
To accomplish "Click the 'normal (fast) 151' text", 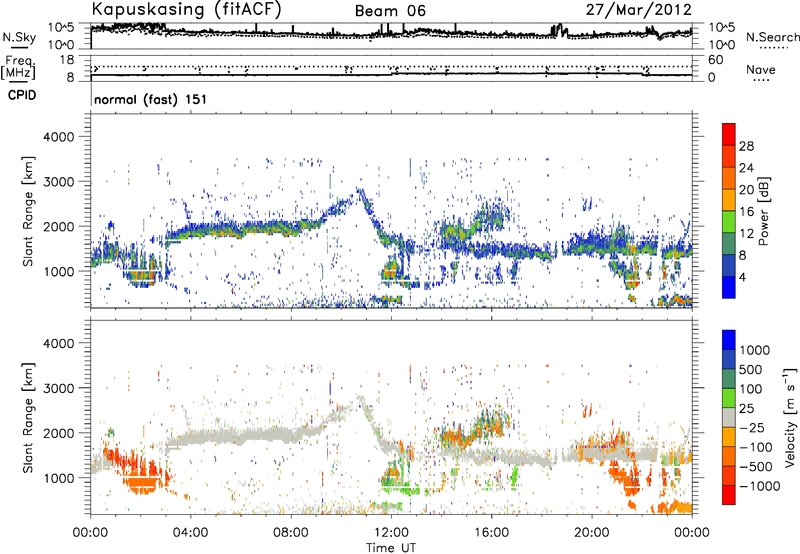I will (151, 99).
